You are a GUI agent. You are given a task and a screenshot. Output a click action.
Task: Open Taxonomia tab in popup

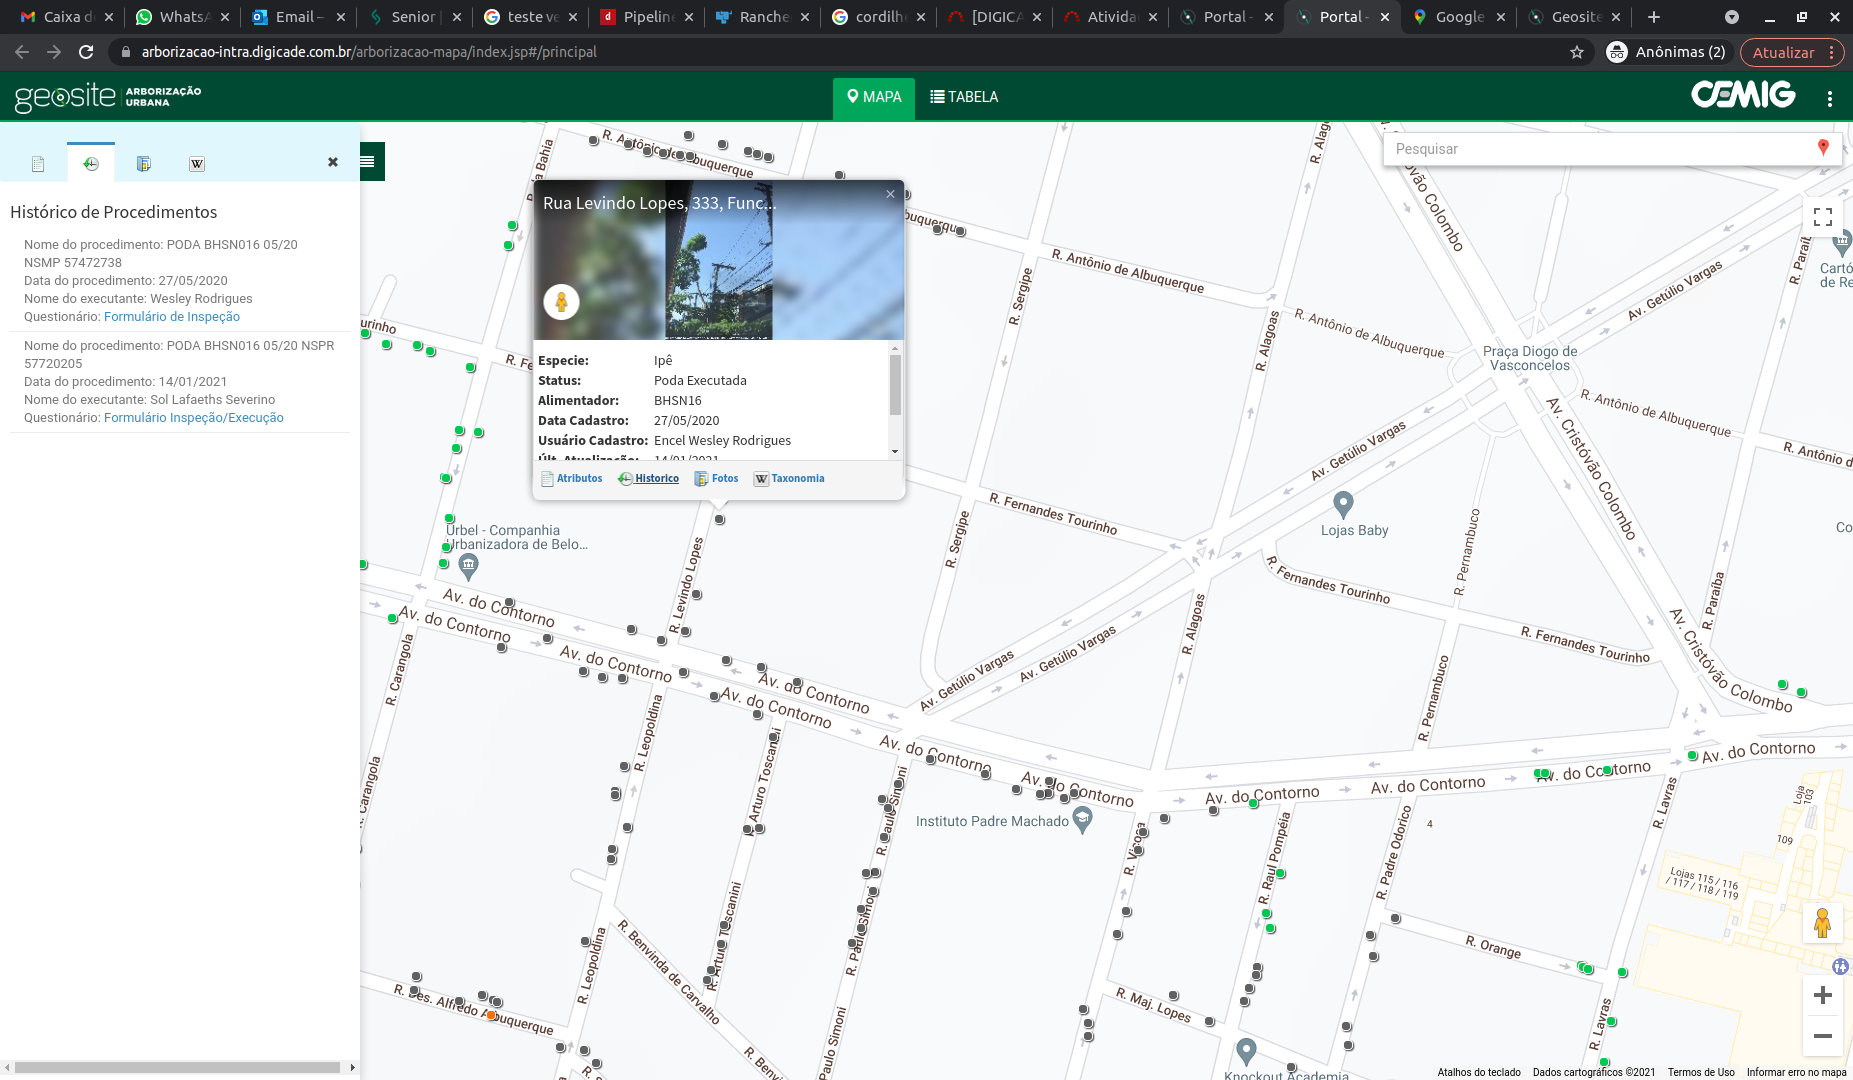click(789, 479)
